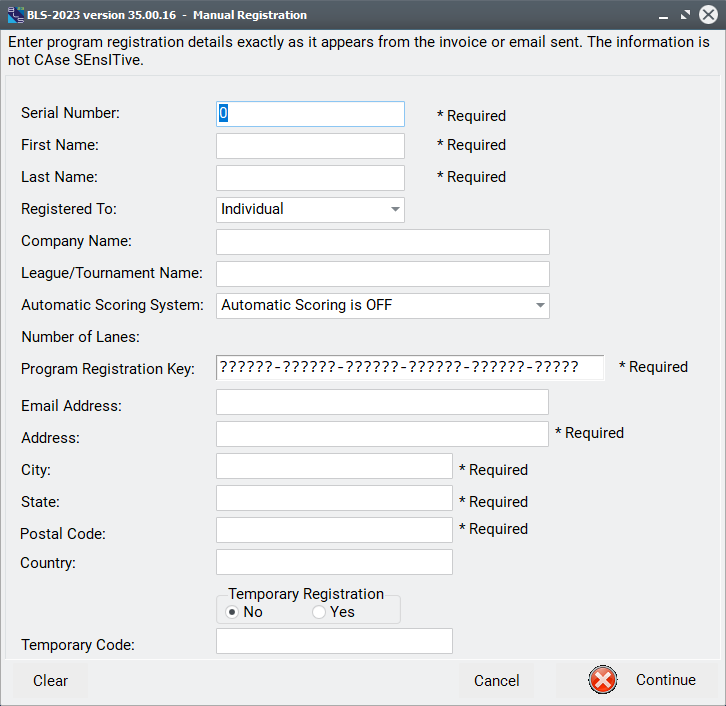Close the Manual Registration dialog
726x706 pixels.
coord(708,15)
